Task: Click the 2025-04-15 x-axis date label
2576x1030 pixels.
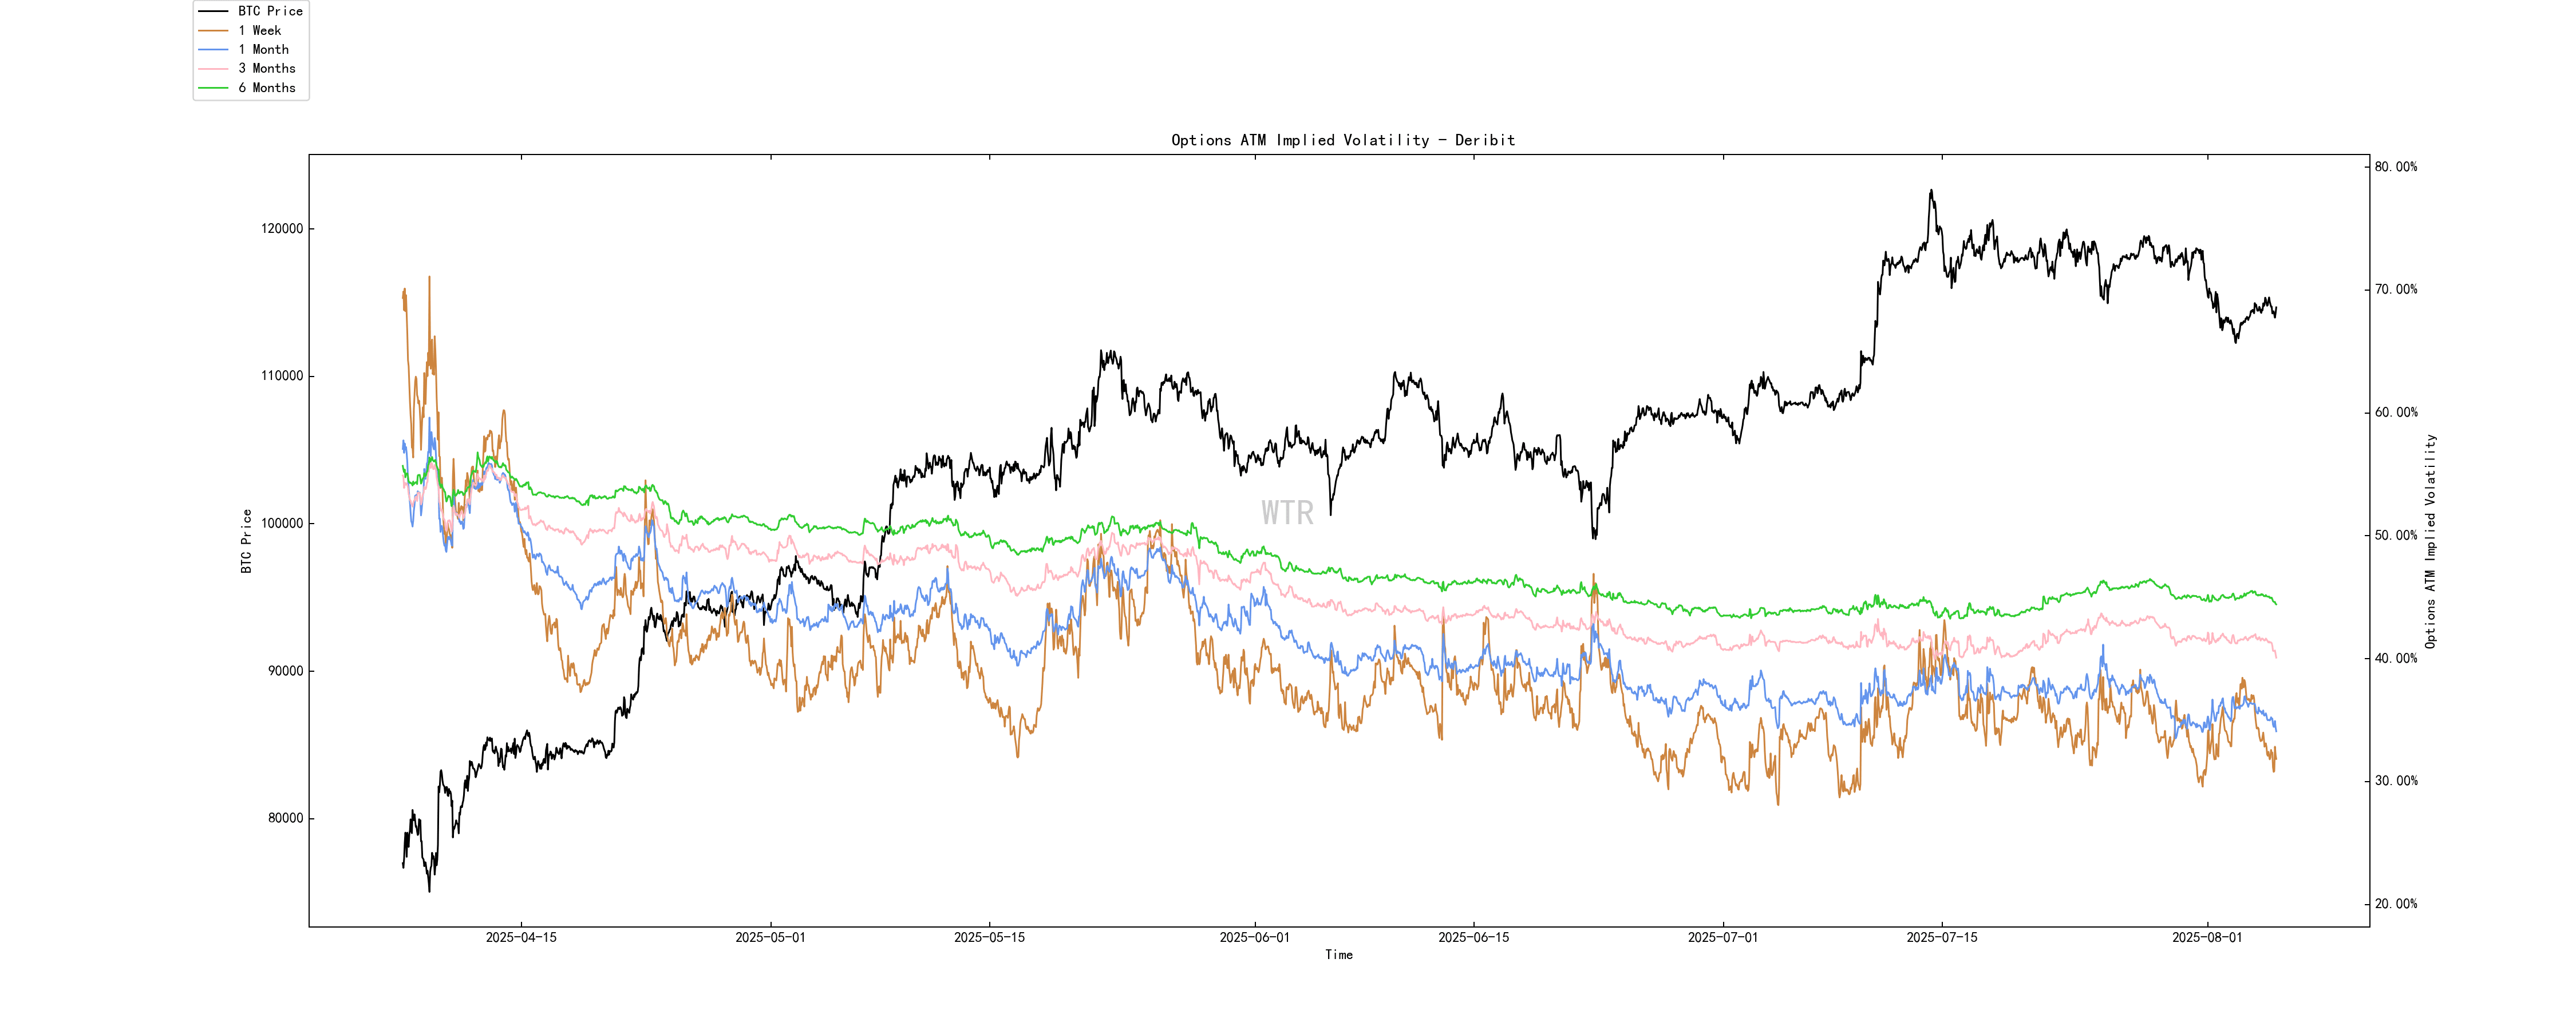Action: click(x=520, y=938)
